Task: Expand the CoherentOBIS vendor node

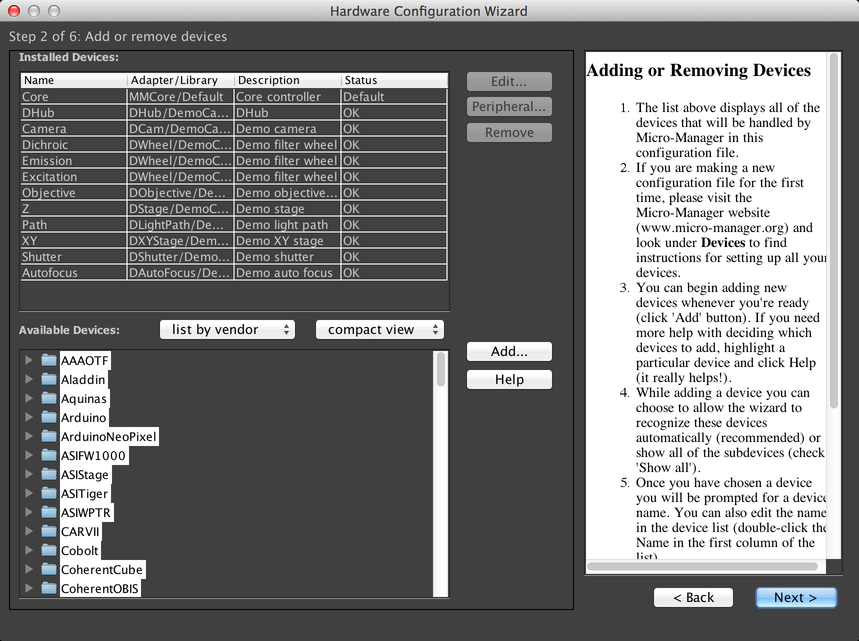Action: 29,588
